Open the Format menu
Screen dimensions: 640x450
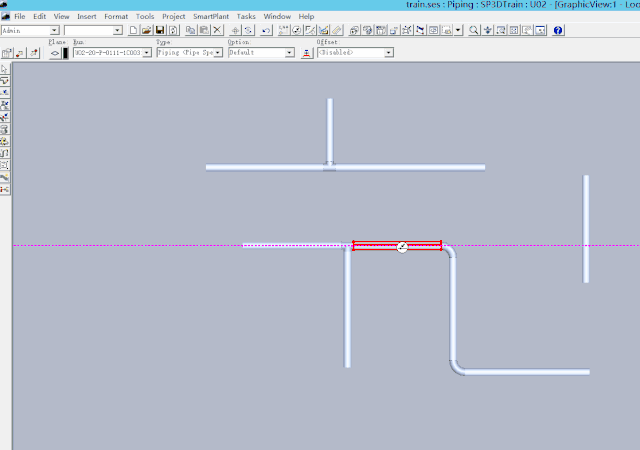tap(116, 16)
